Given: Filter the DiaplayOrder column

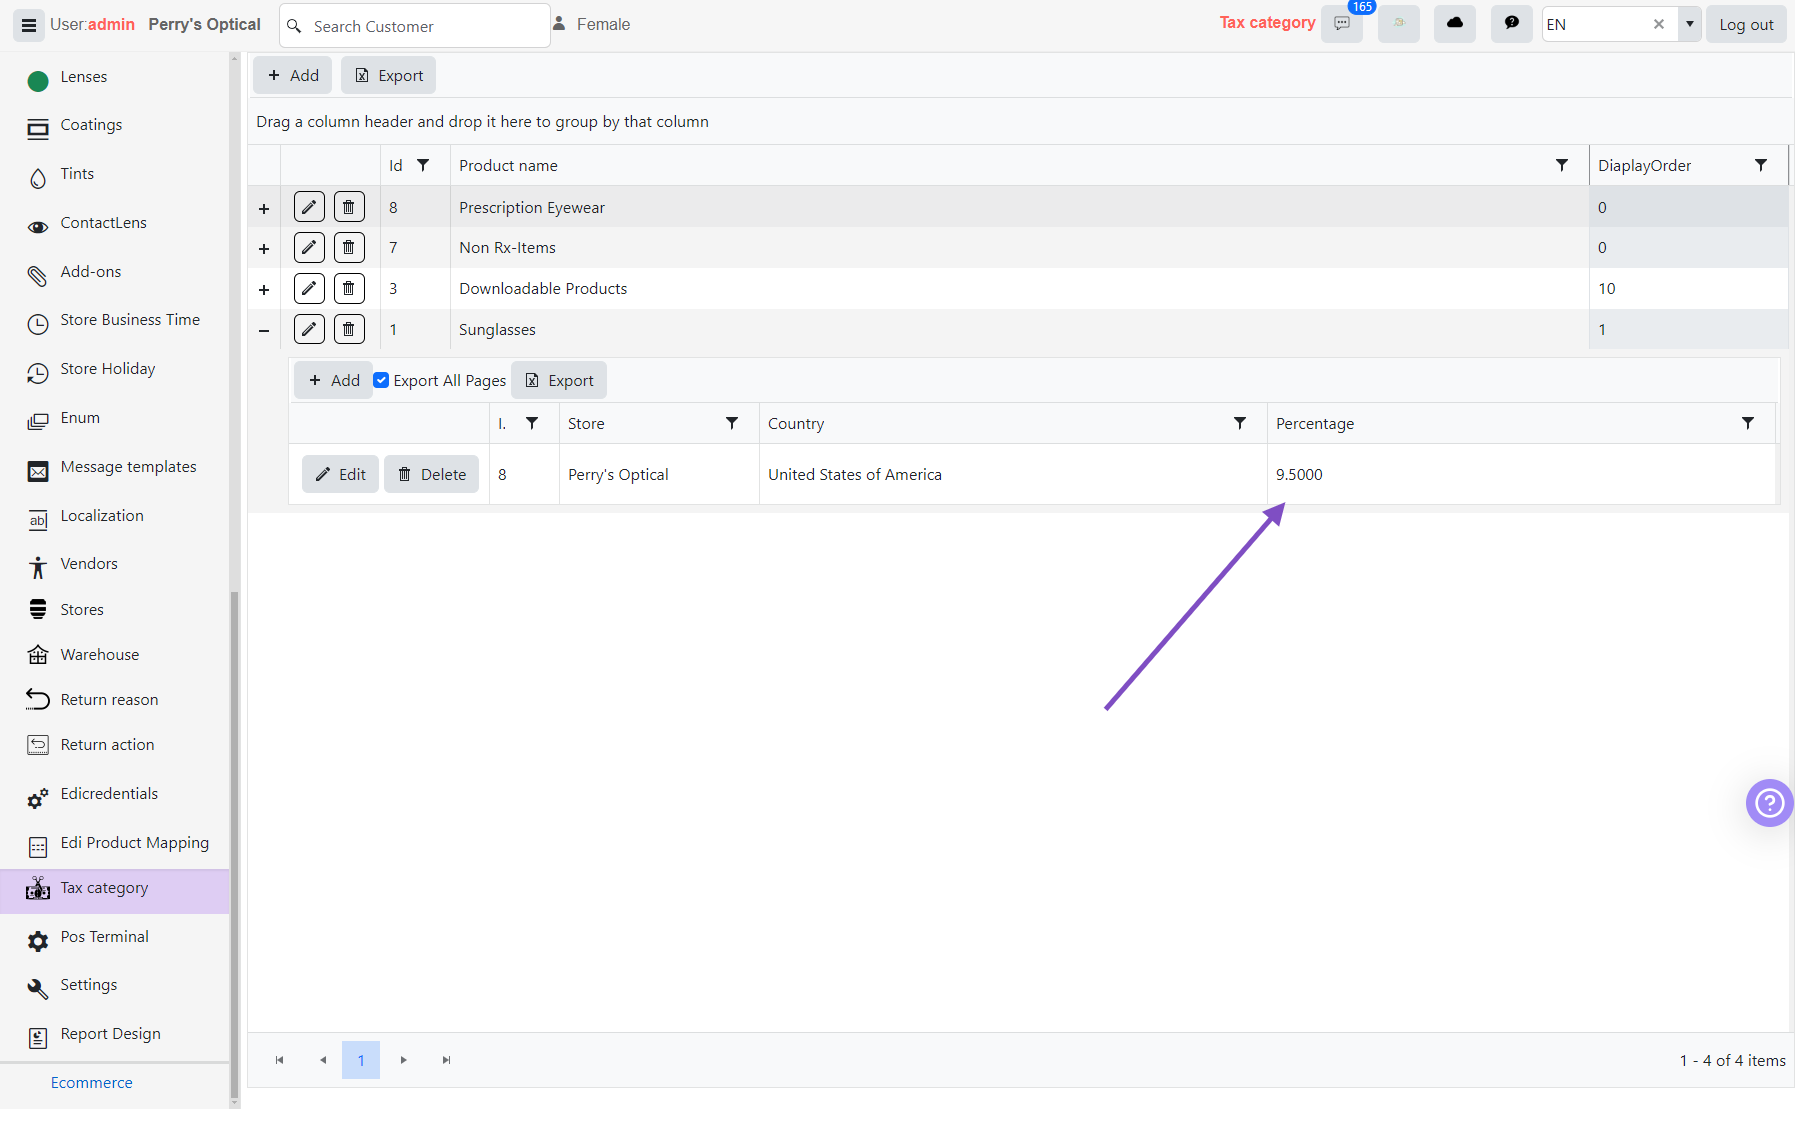Looking at the screenshot, I should point(1761,165).
